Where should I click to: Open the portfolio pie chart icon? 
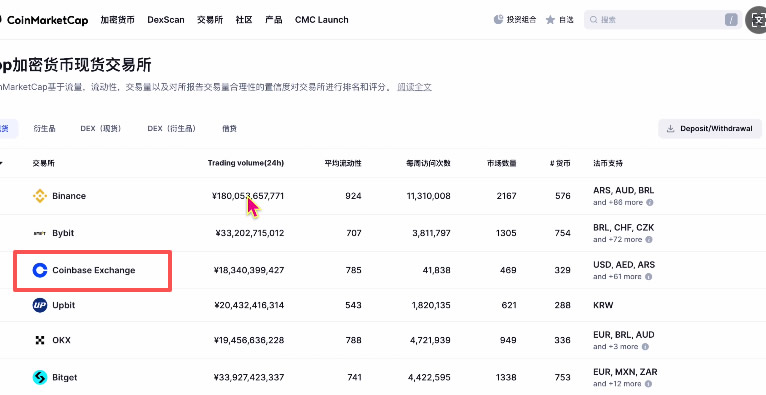pos(498,20)
